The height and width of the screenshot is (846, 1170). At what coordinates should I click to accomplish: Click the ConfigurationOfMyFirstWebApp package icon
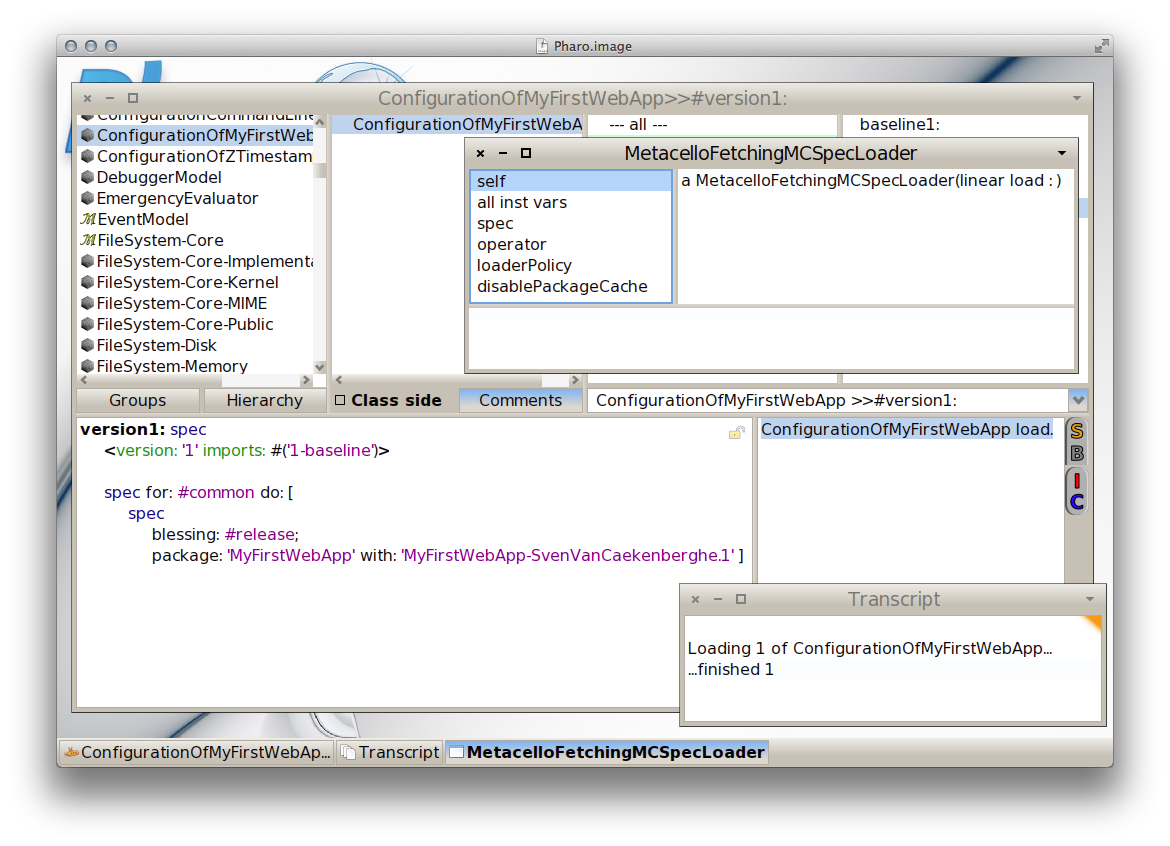point(88,135)
